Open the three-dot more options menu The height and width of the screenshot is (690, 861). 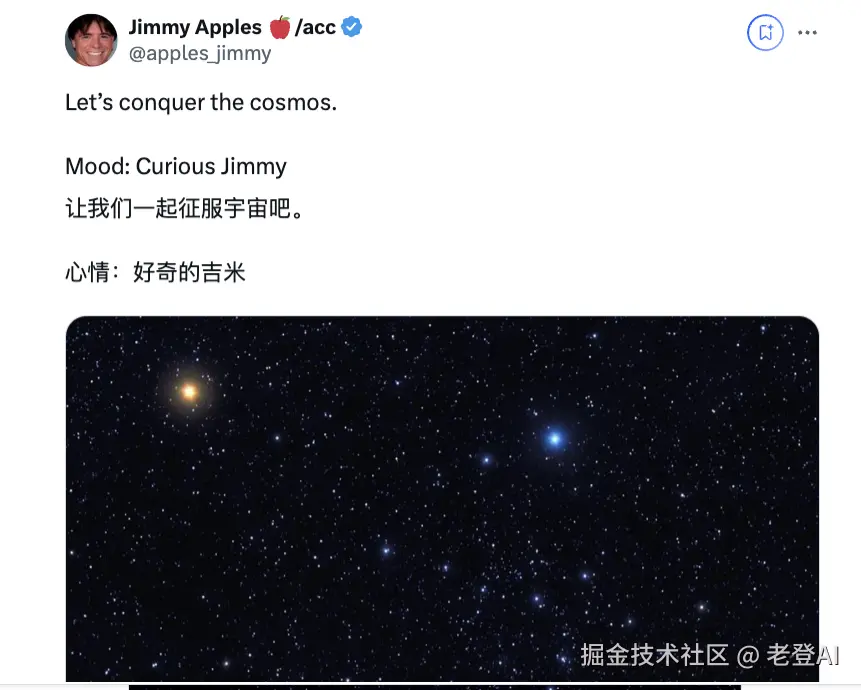[807, 33]
